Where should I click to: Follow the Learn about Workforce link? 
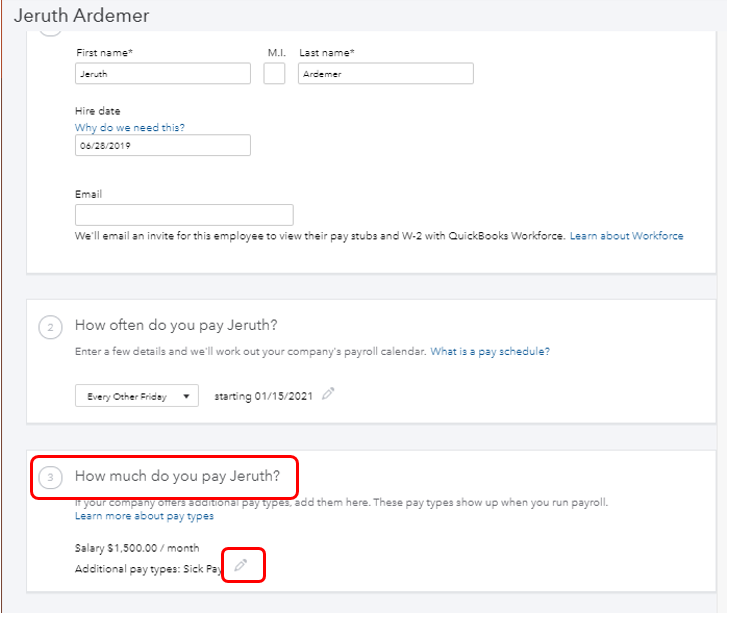point(627,236)
